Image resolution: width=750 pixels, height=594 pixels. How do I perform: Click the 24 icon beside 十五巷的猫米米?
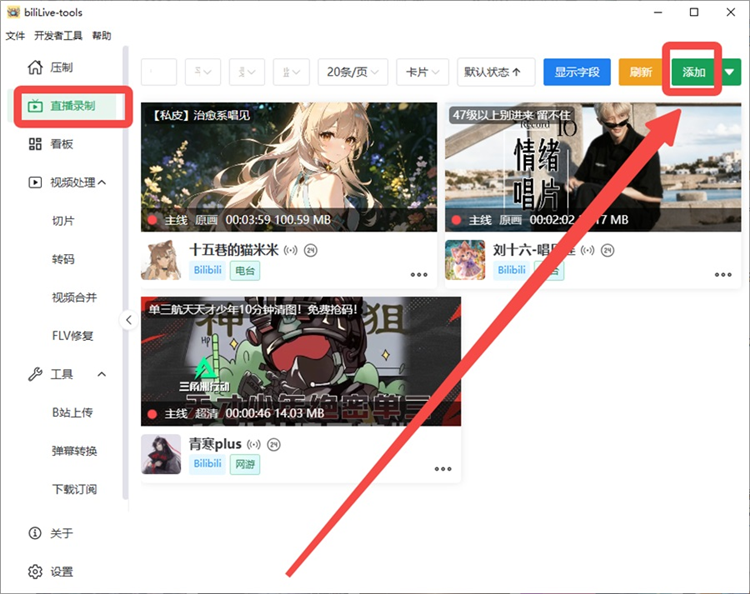click(311, 250)
